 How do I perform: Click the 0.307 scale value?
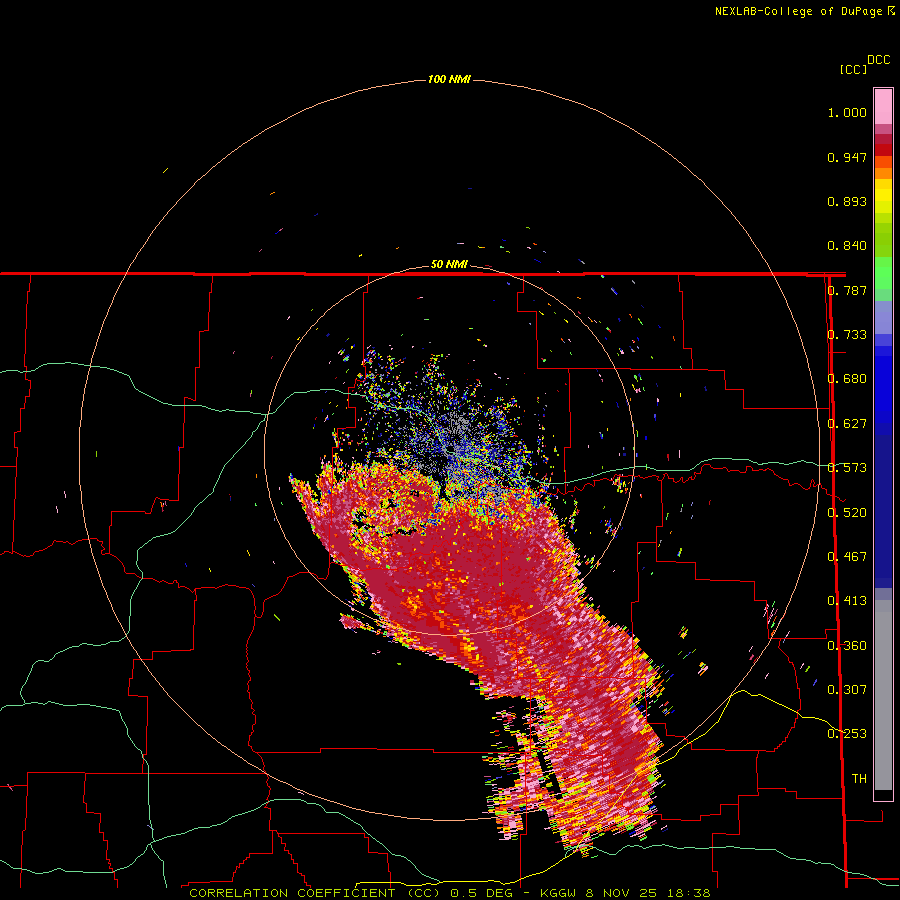coord(847,690)
